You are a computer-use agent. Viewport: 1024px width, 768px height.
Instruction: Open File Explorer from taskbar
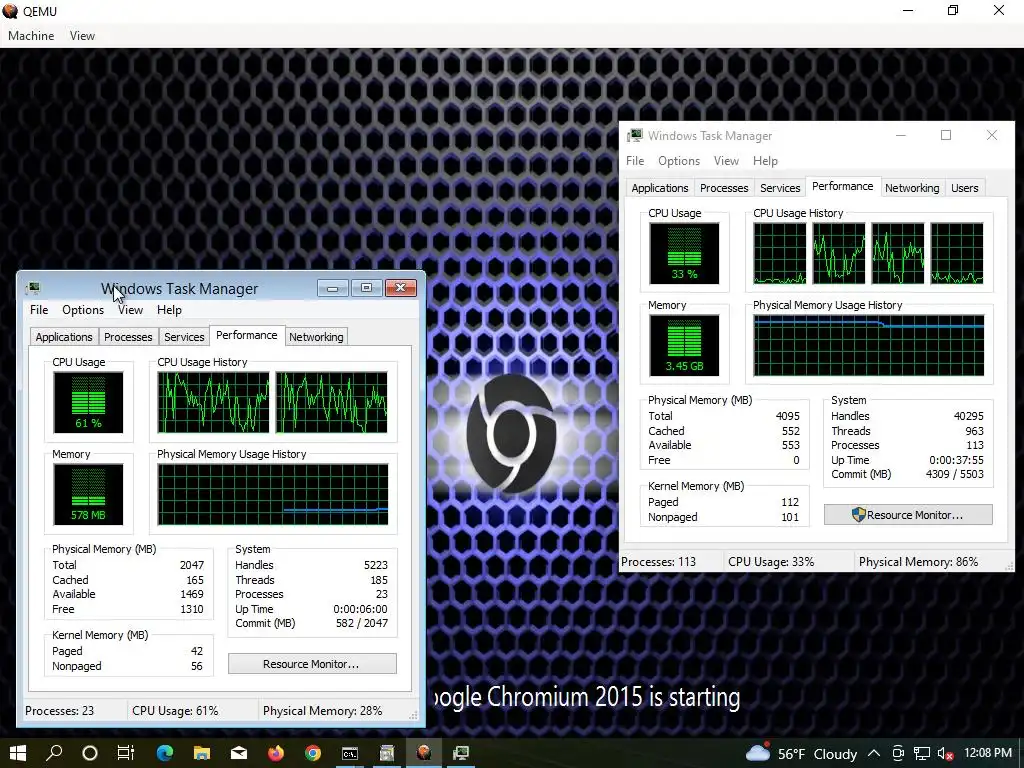coord(202,753)
